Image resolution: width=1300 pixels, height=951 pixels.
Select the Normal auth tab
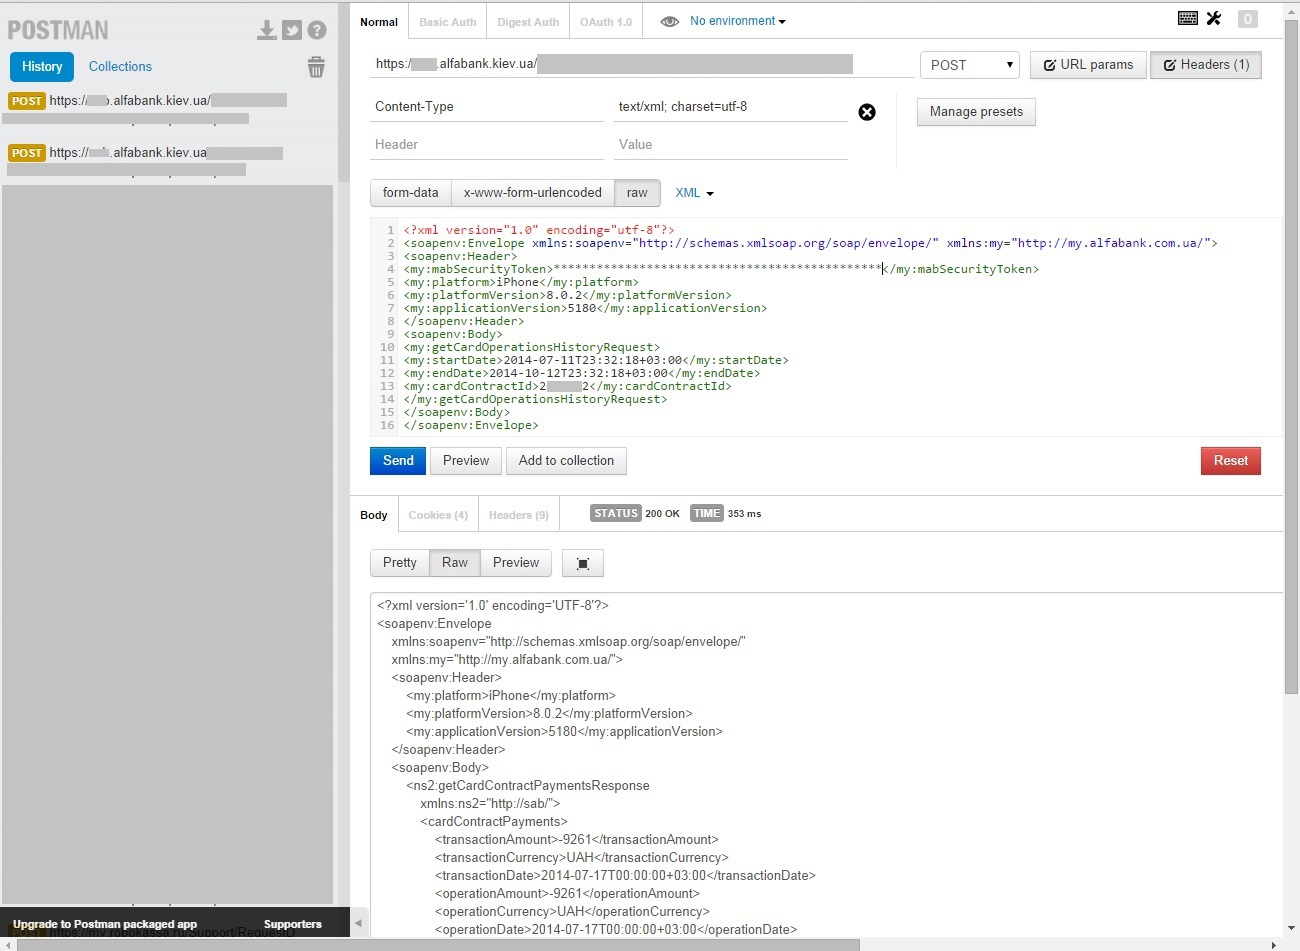pyautogui.click(x=379, y=22)
